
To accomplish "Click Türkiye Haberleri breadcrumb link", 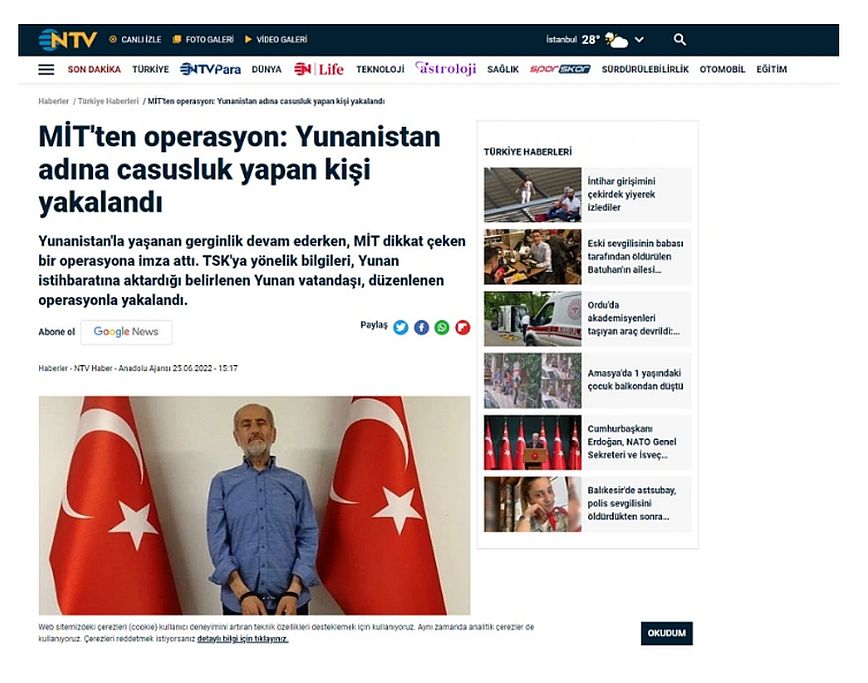I will (x=108, y=101).
